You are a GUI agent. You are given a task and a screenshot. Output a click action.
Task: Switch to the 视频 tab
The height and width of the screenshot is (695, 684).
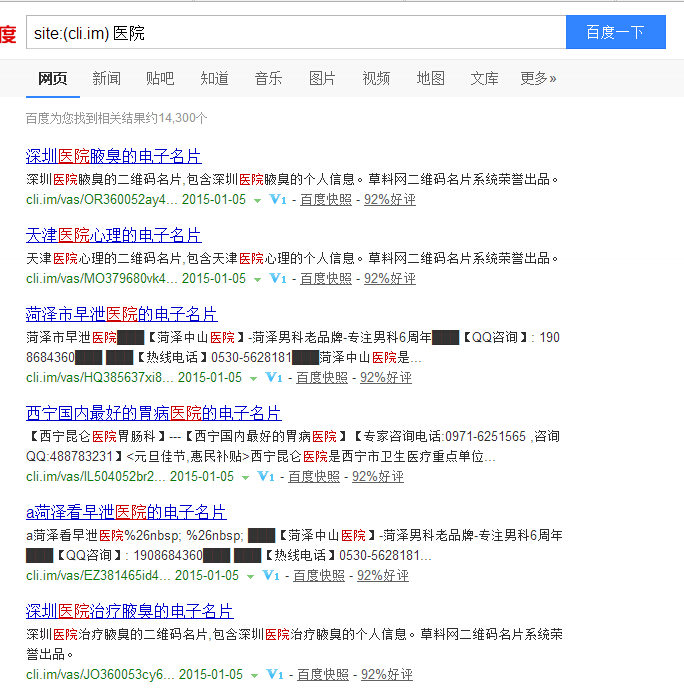coord(376,78)
